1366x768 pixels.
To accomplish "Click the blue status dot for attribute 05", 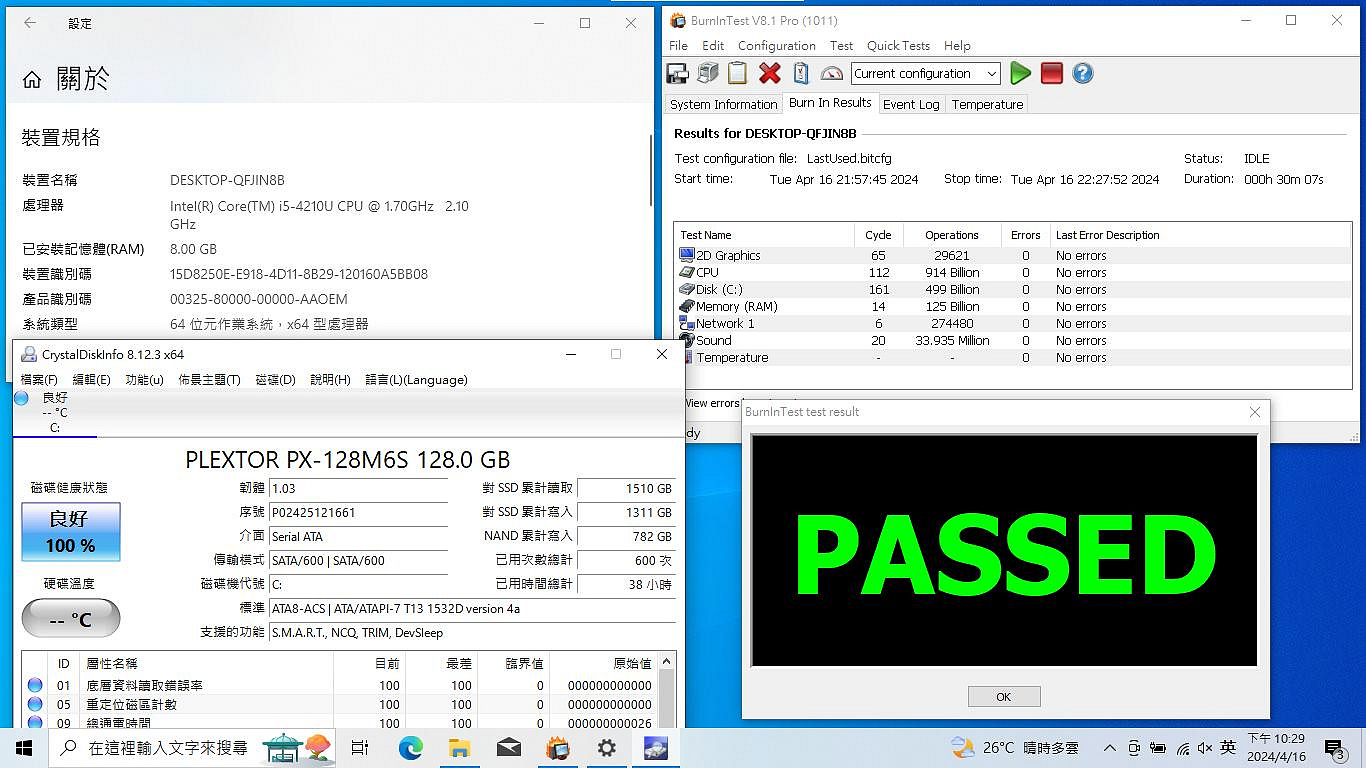I will click(35, 704).
